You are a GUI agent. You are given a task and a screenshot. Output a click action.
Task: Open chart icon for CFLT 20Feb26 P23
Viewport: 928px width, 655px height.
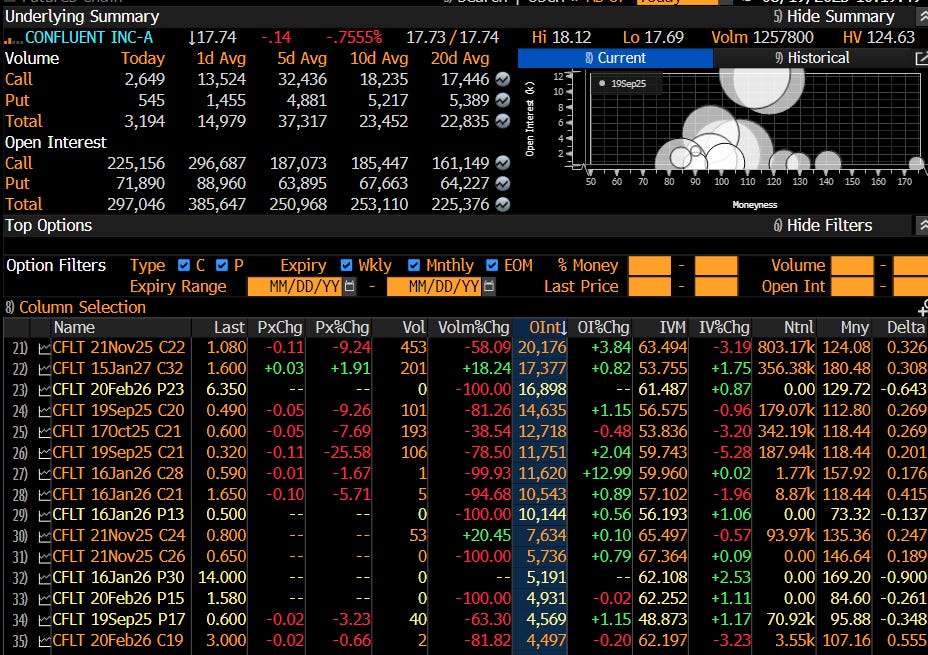(44, 390)
